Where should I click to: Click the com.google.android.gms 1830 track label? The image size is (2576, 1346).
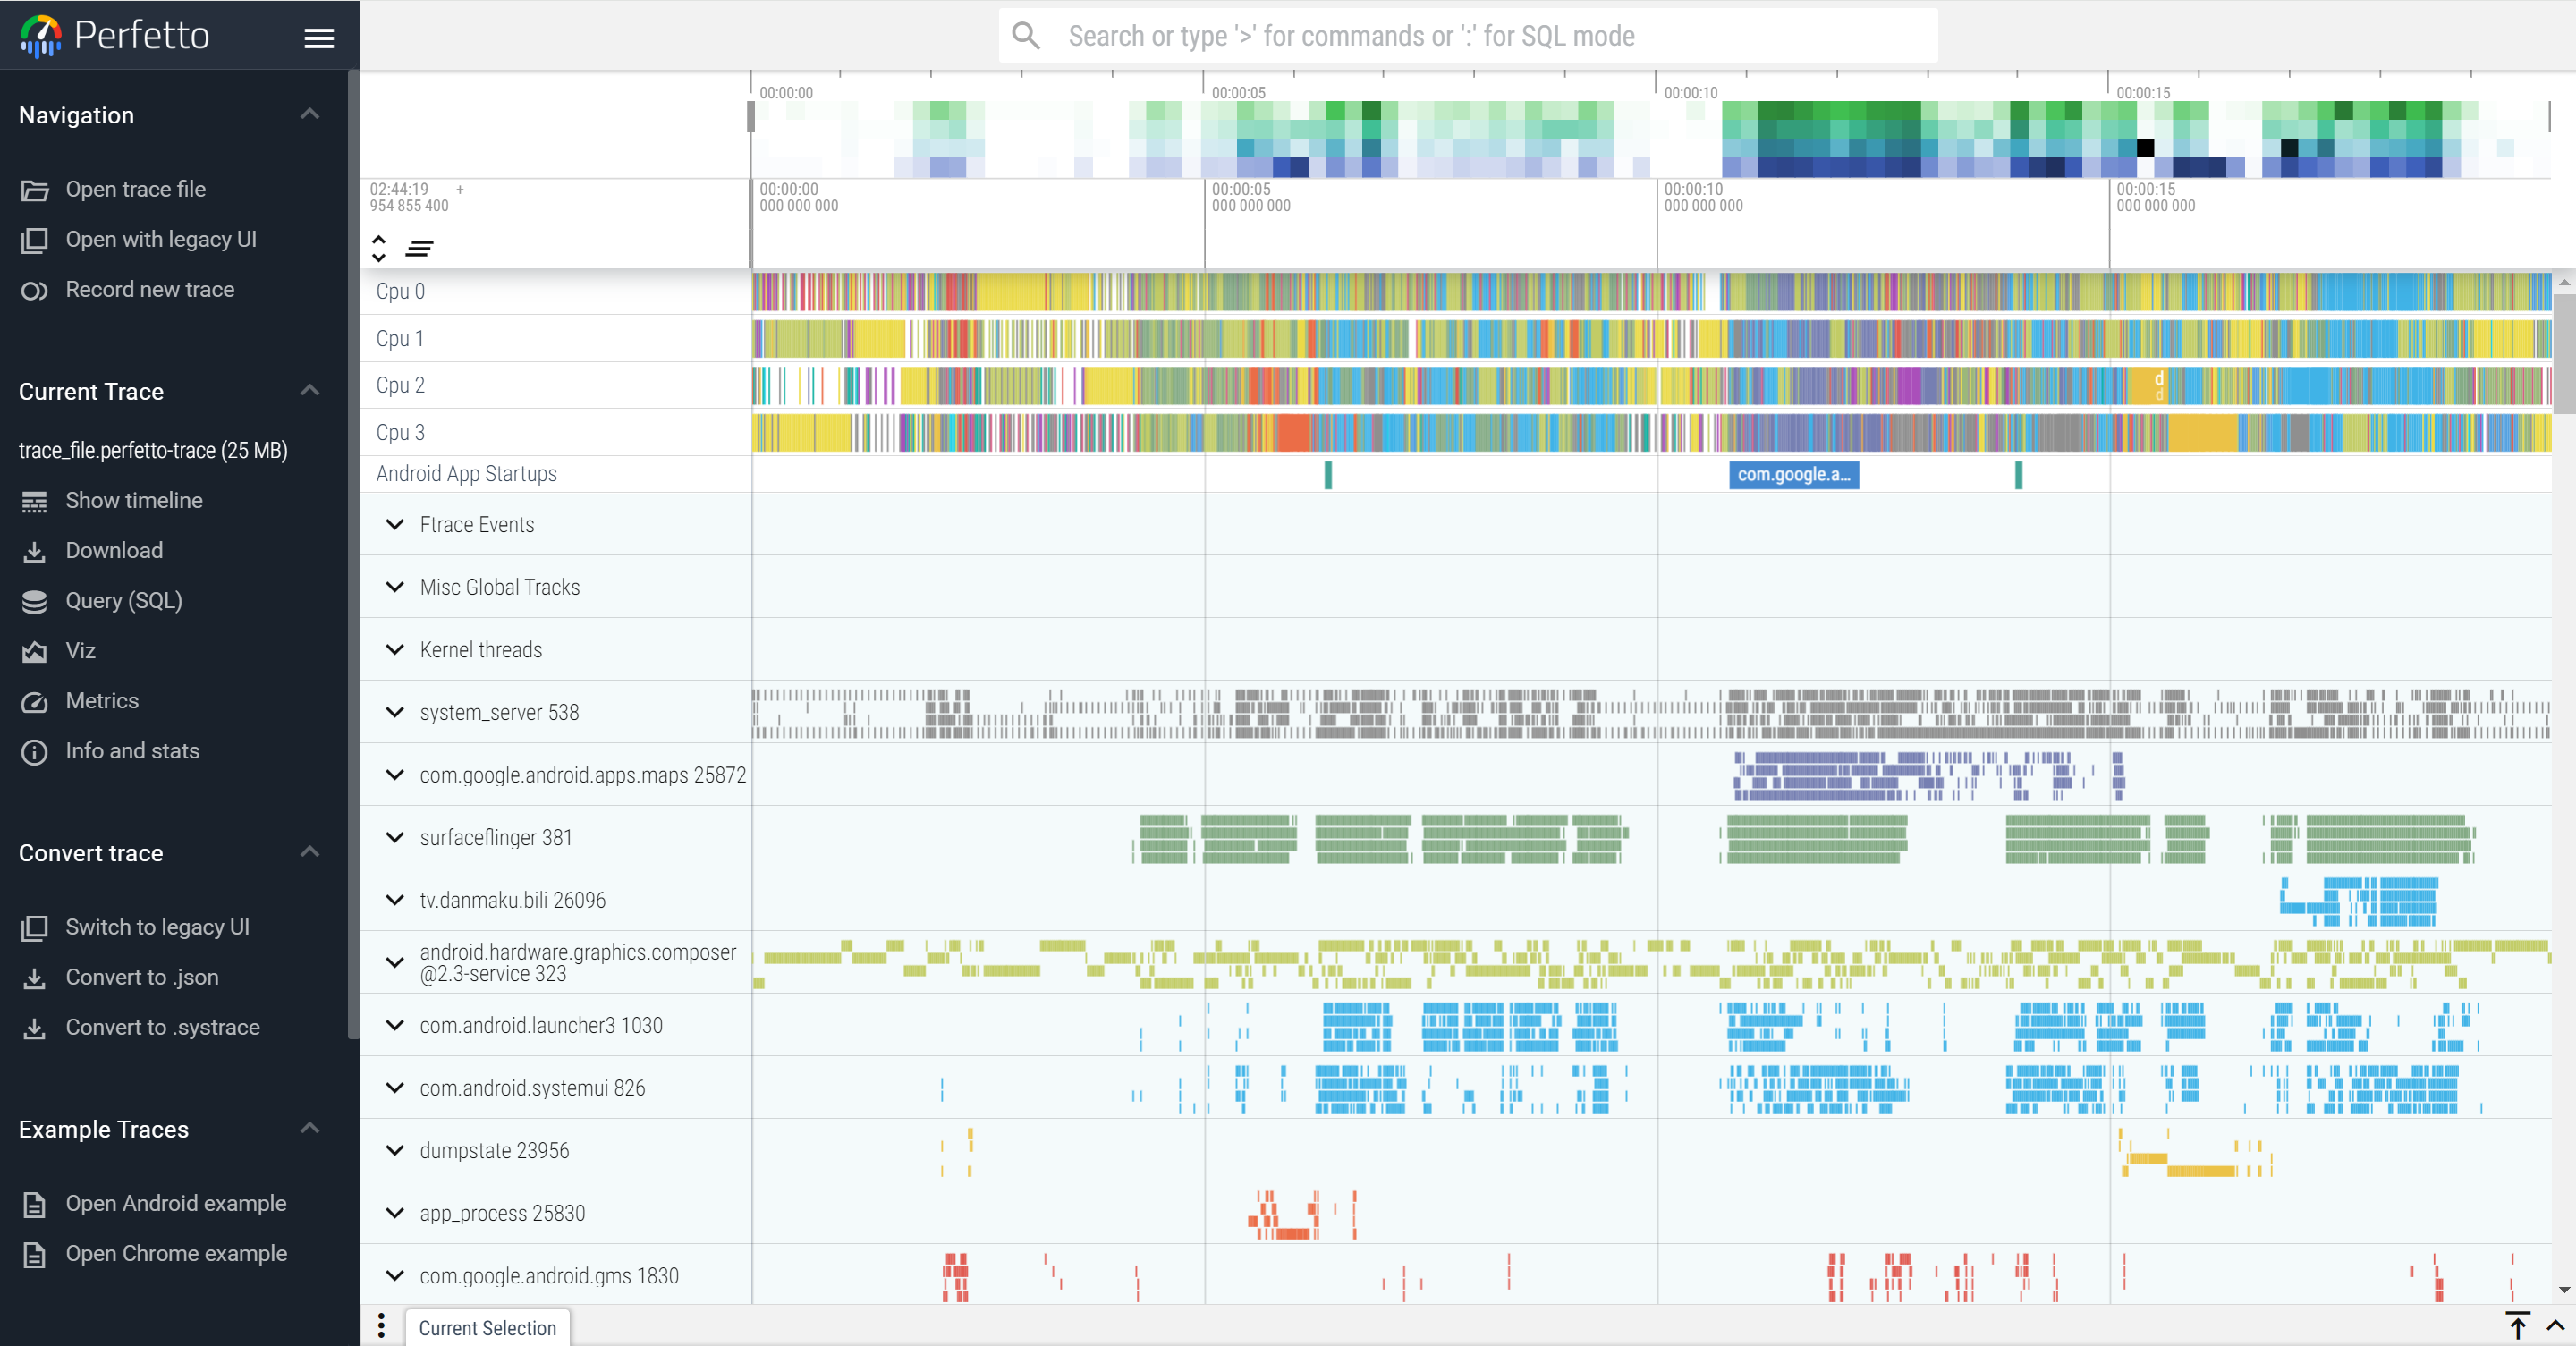tap(549, 1276)
